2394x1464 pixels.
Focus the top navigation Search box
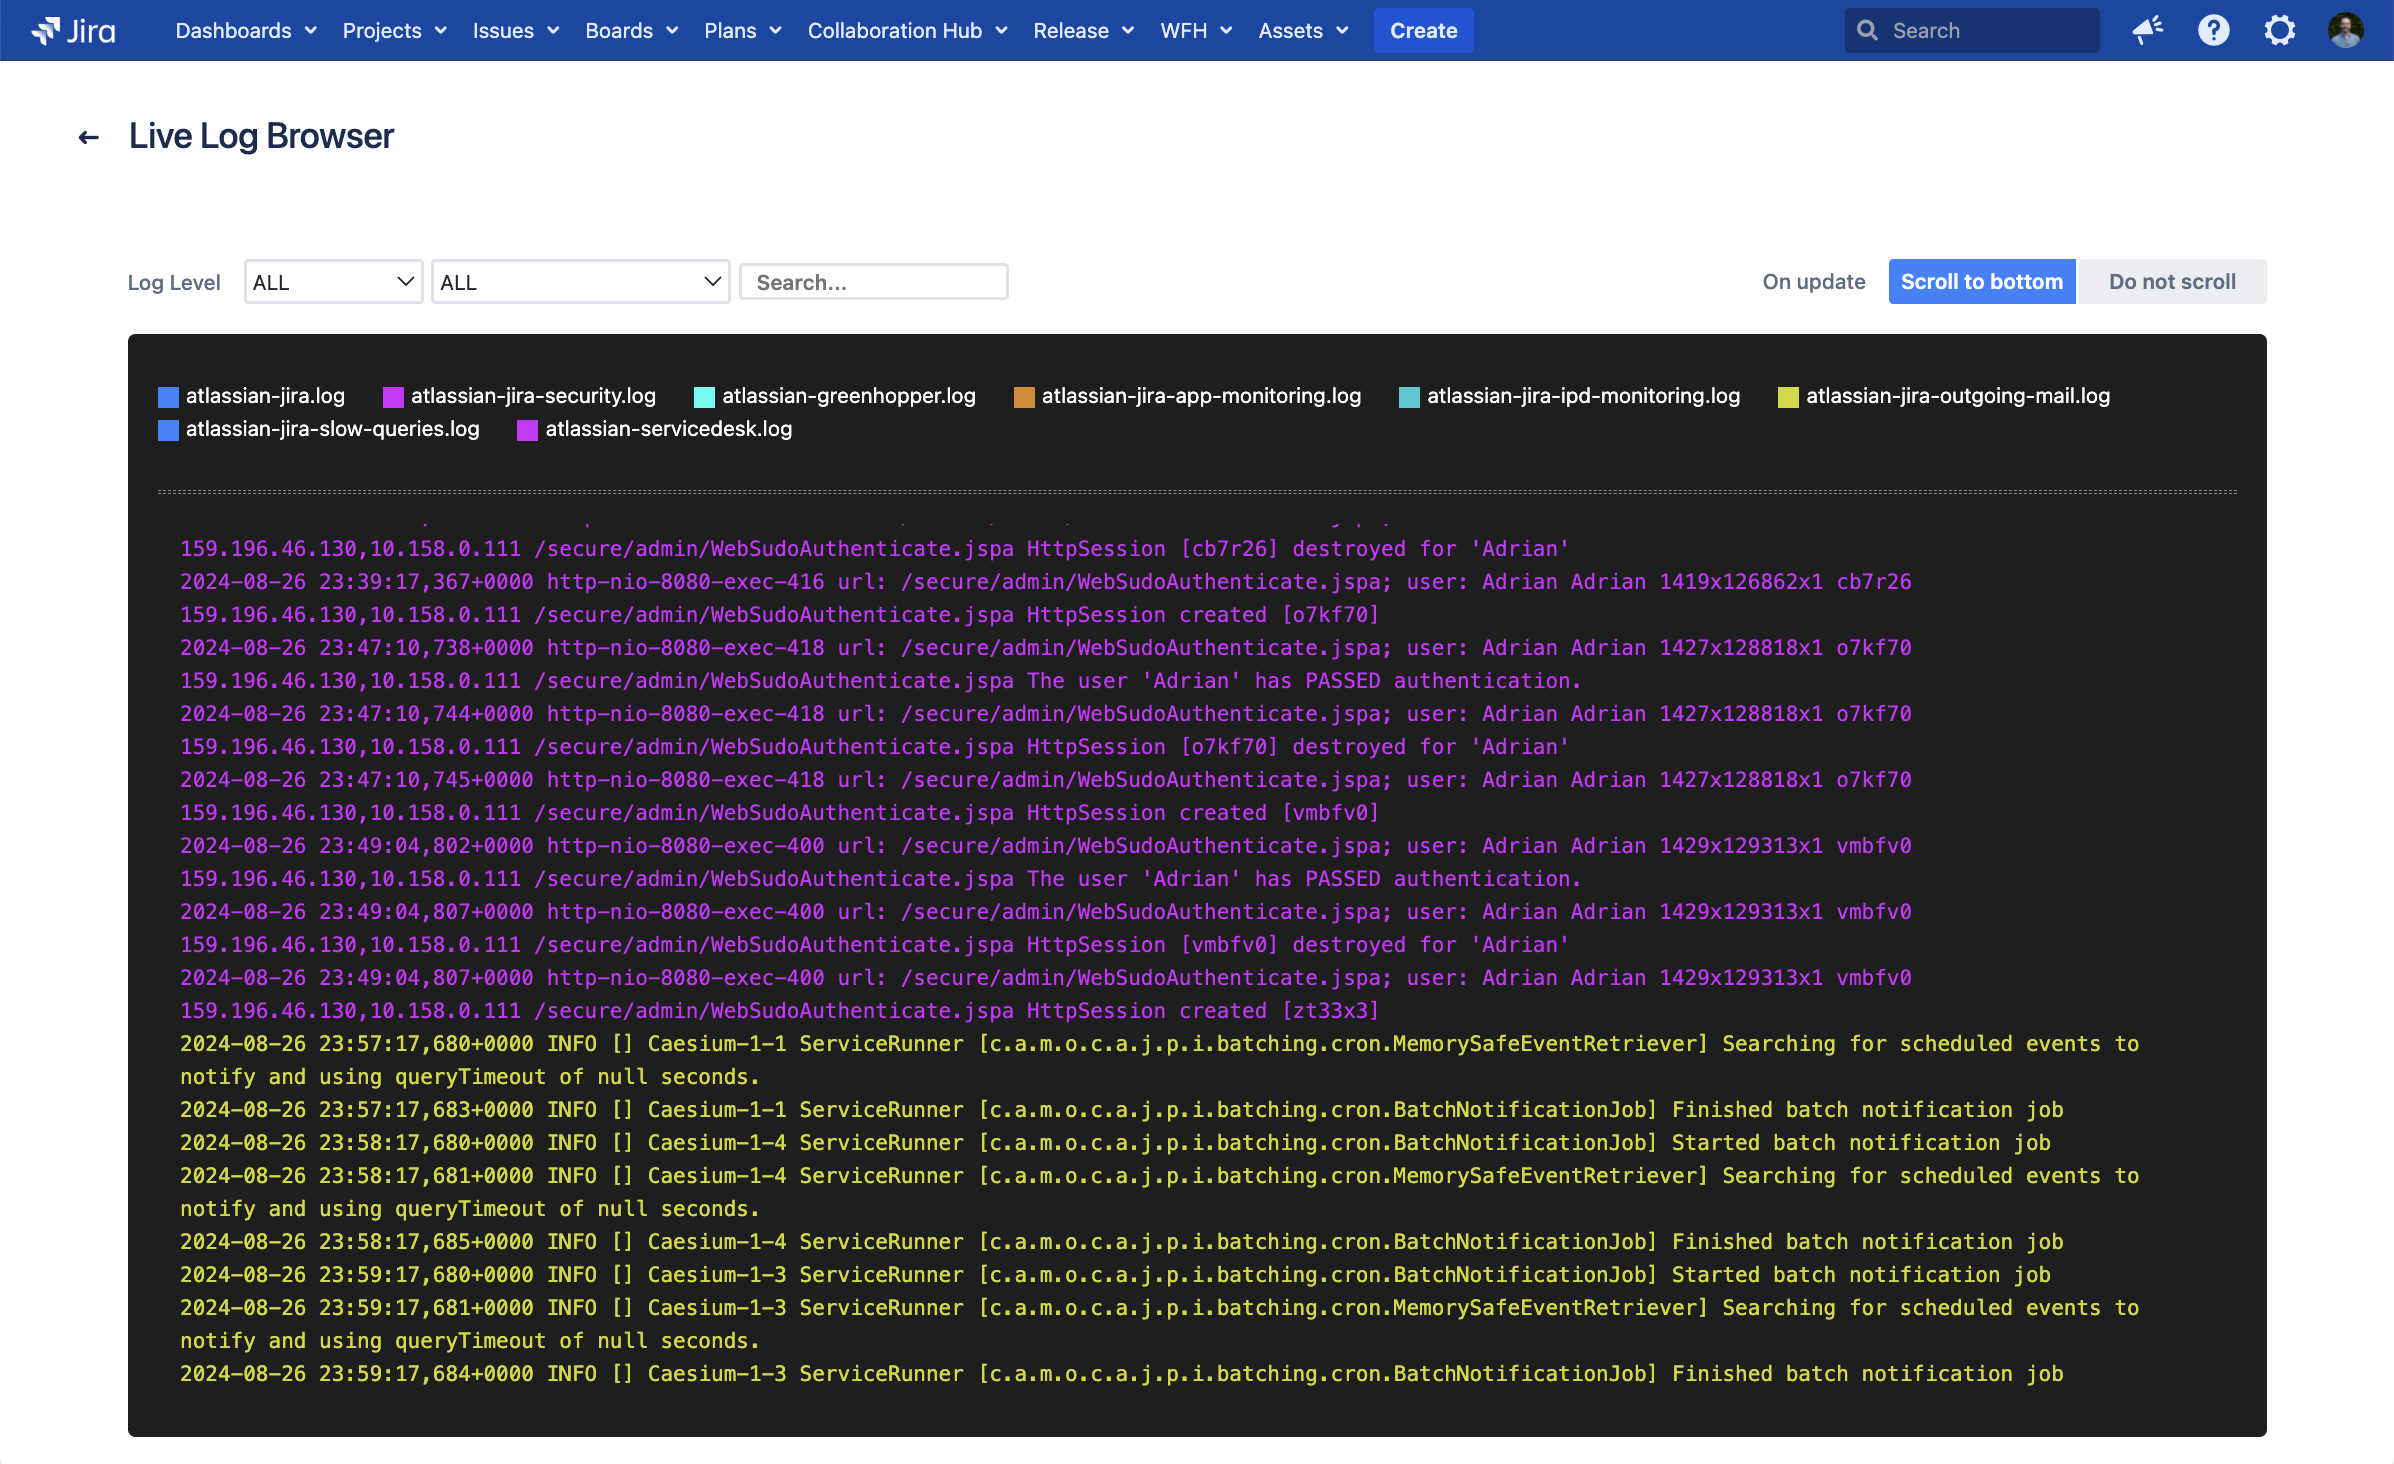(x=1972, y=30)
